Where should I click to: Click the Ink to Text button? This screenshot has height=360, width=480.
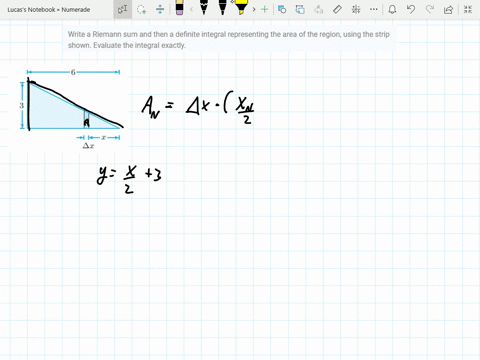pyautogui.click(x=319, y=9)
